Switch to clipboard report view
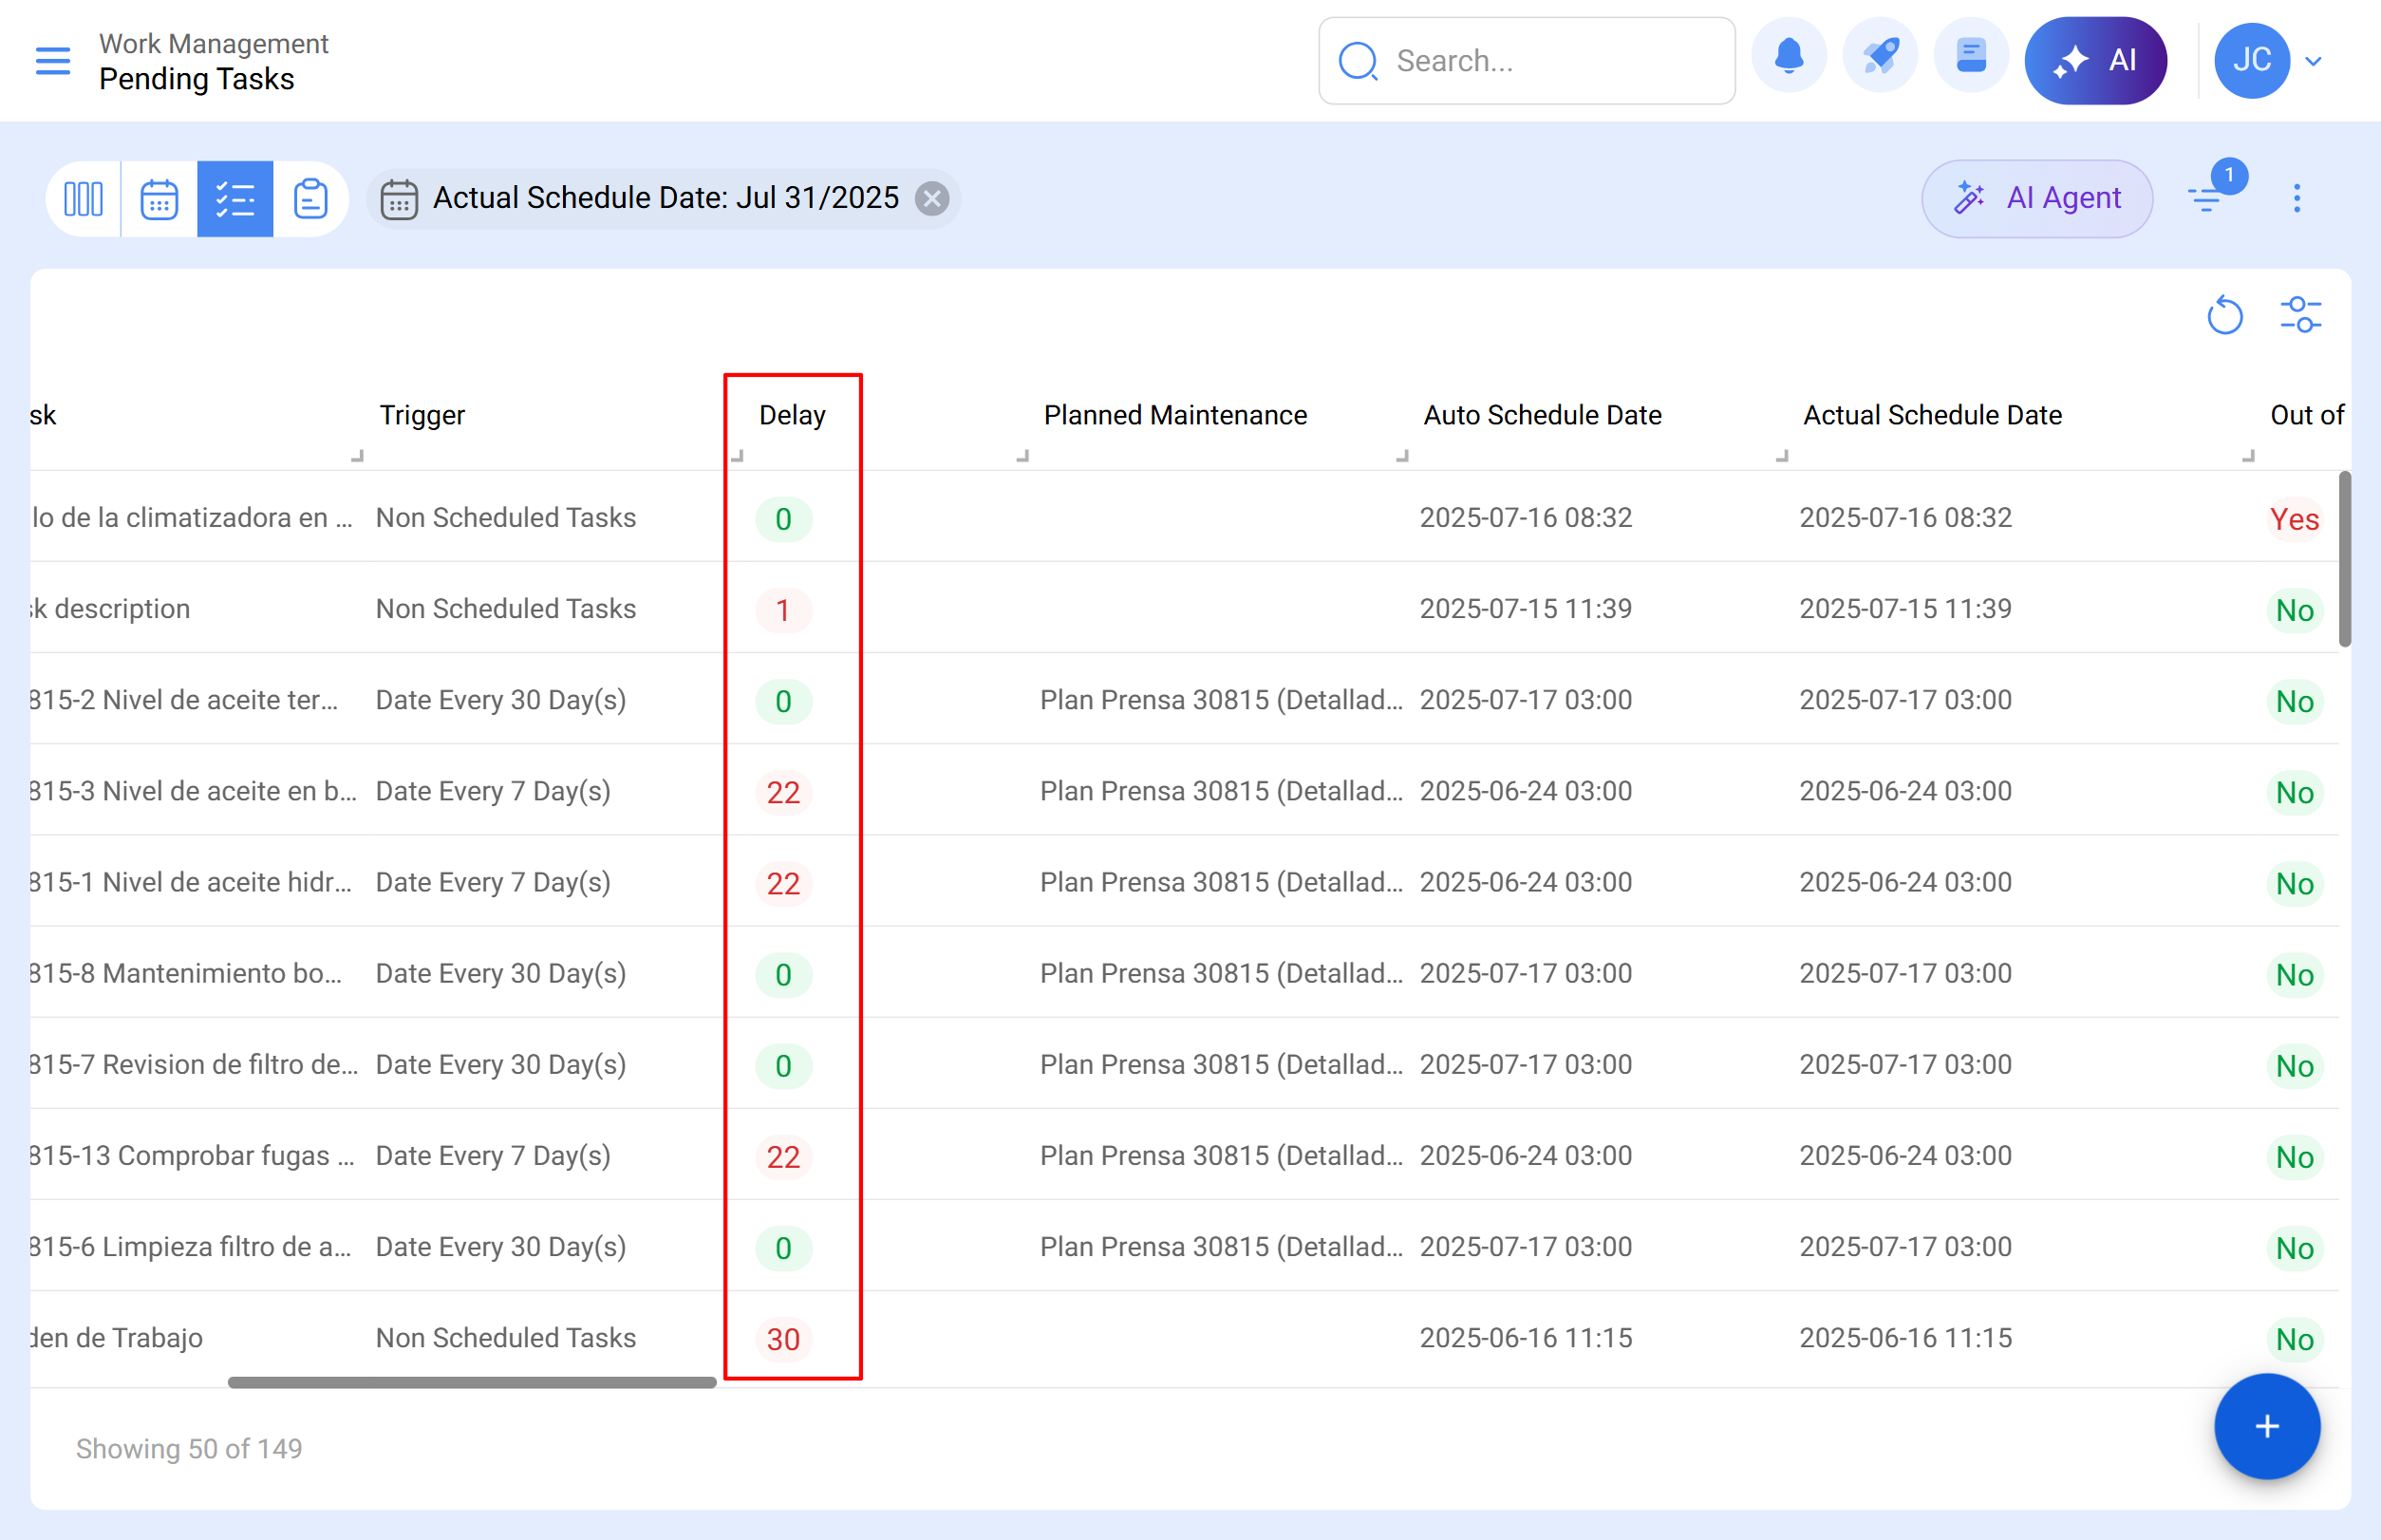This screenshot has width=2381, height=1540. 310,199
